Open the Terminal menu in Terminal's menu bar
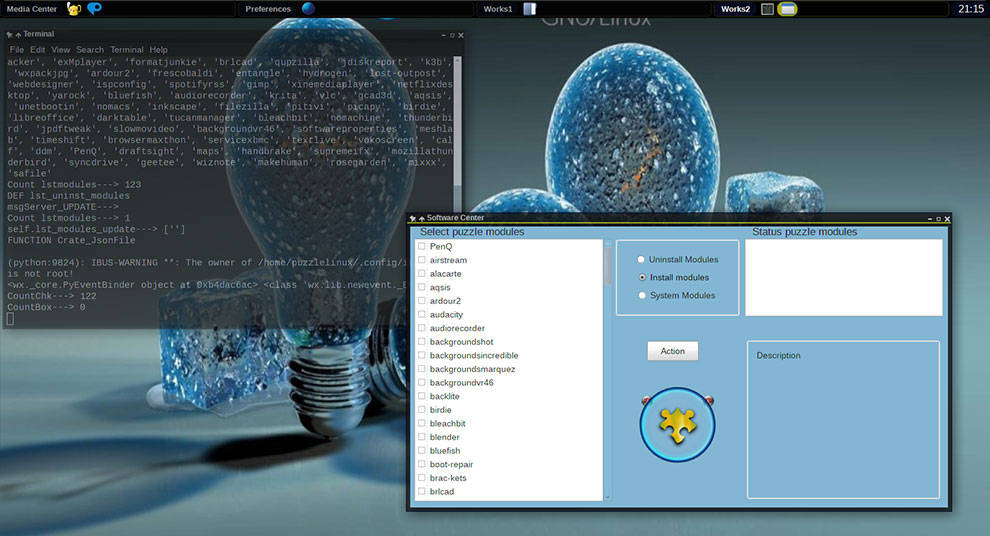Image resolution: width=990 pixels, height=536 pixels. click(127, 49)
